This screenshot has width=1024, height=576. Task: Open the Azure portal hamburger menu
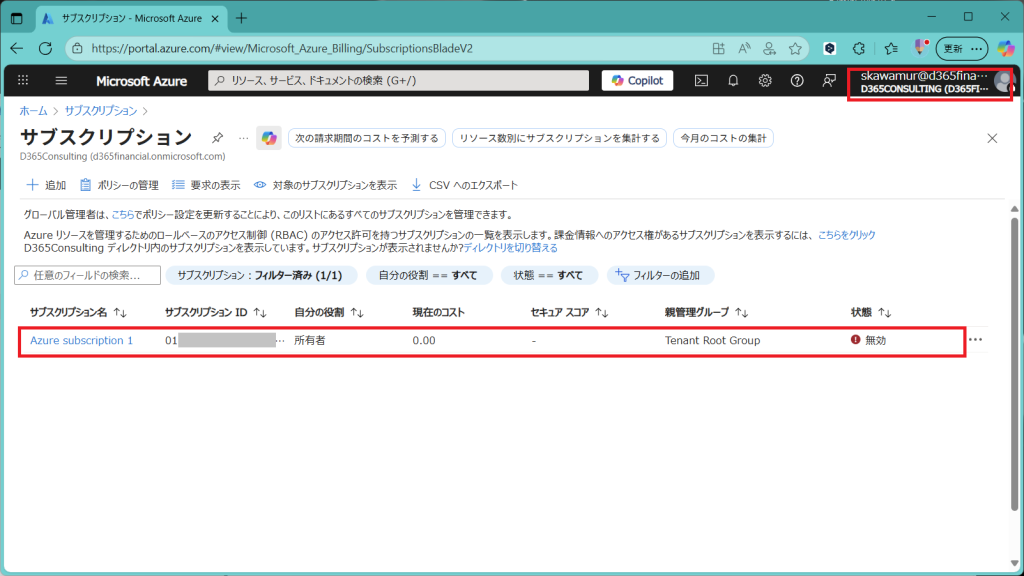coord(61,81)
